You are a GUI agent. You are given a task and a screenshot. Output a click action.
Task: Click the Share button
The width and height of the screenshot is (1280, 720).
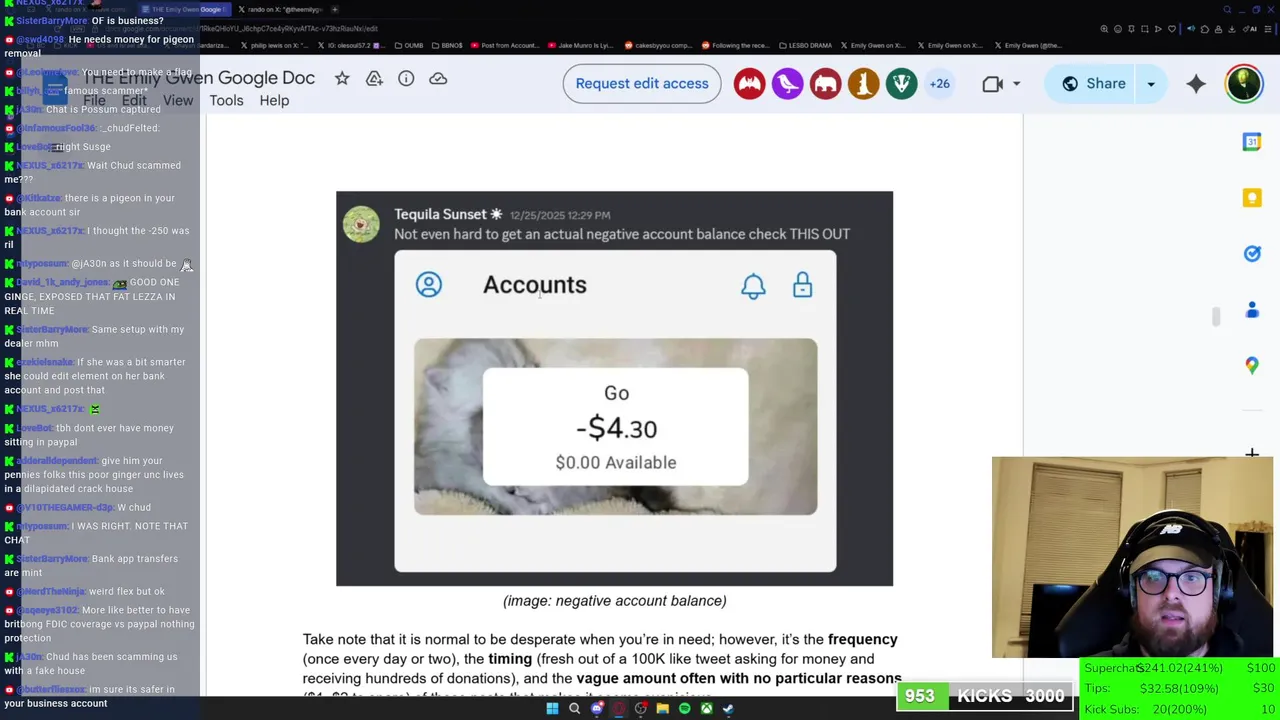(1092, 84)
